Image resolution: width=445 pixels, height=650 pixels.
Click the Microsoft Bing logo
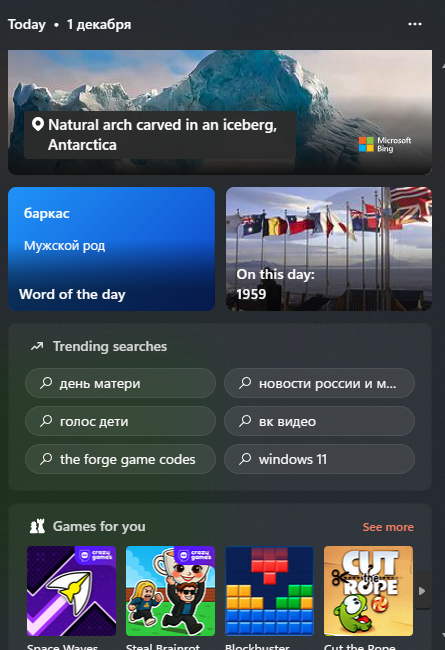tap(385, 145)
